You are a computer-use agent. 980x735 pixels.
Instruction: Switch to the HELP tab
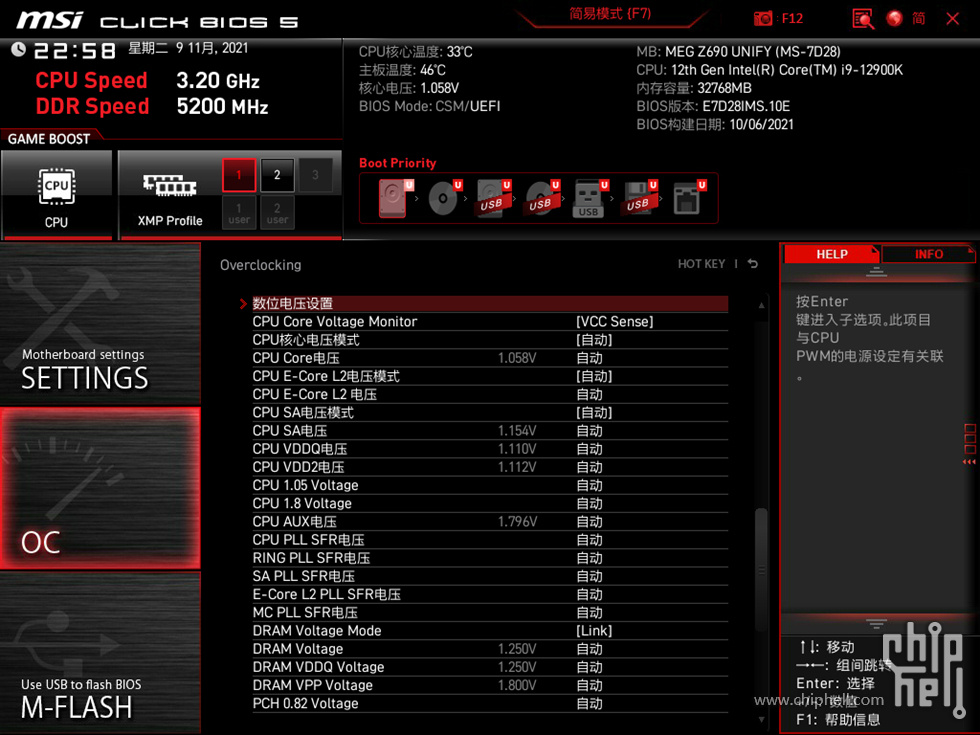tap(831, 254)
